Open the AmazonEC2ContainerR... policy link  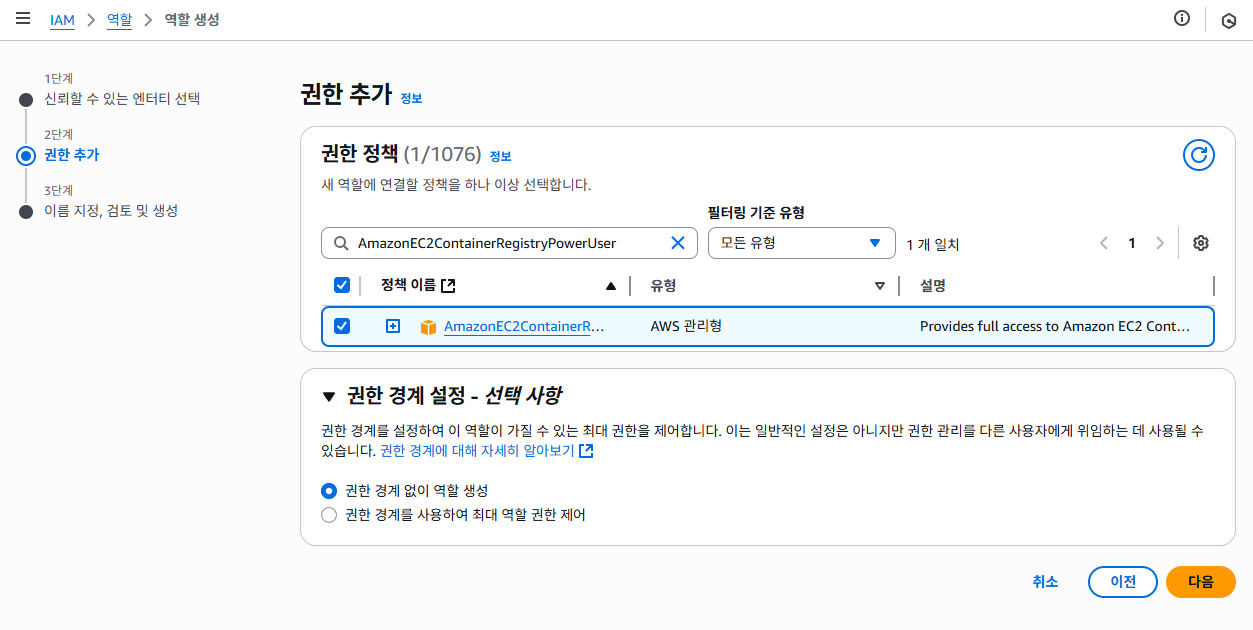(x=524, y=327)
